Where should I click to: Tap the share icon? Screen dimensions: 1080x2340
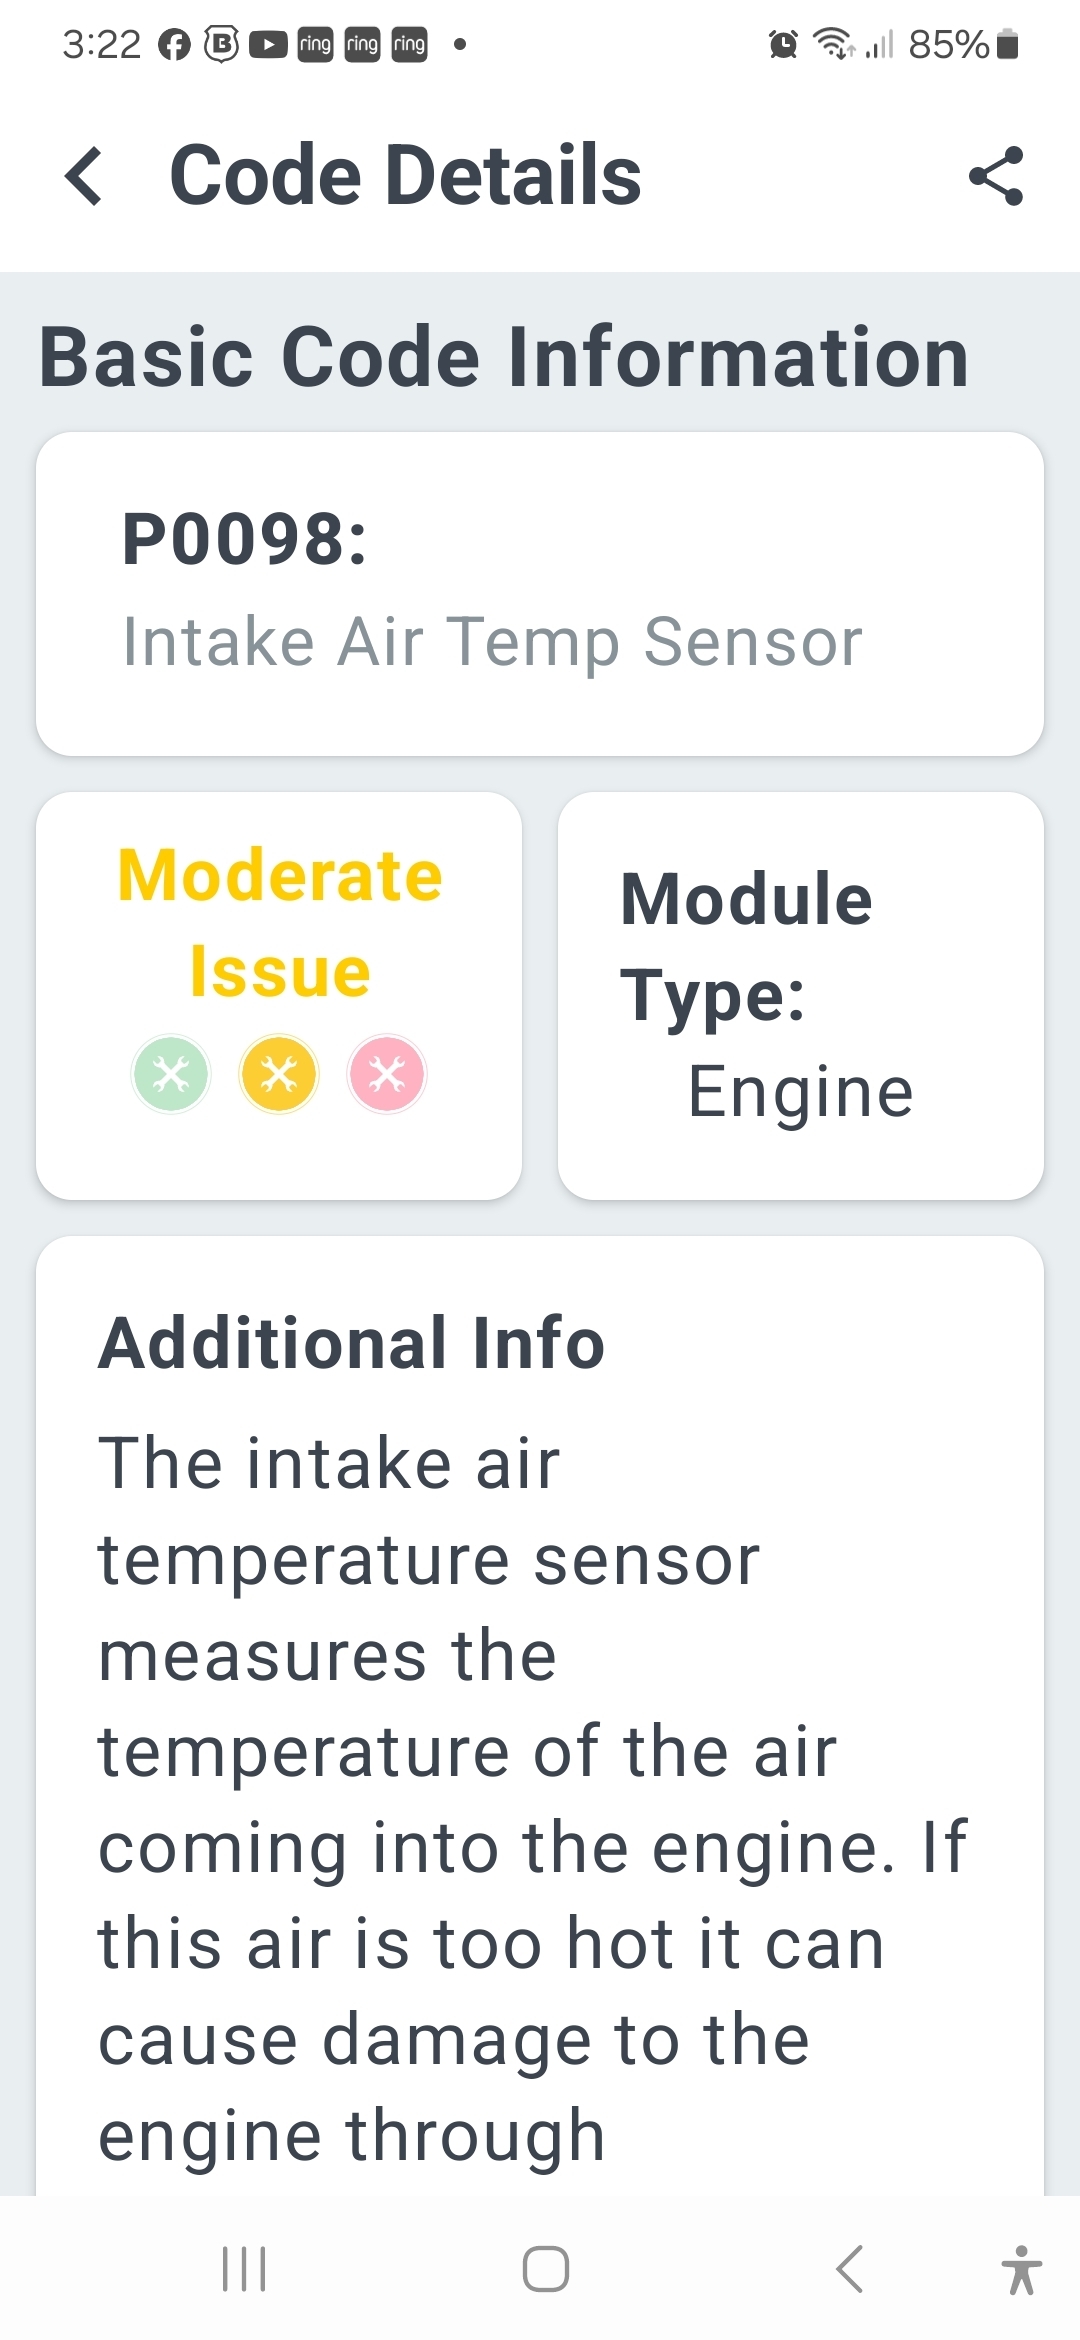996,176
